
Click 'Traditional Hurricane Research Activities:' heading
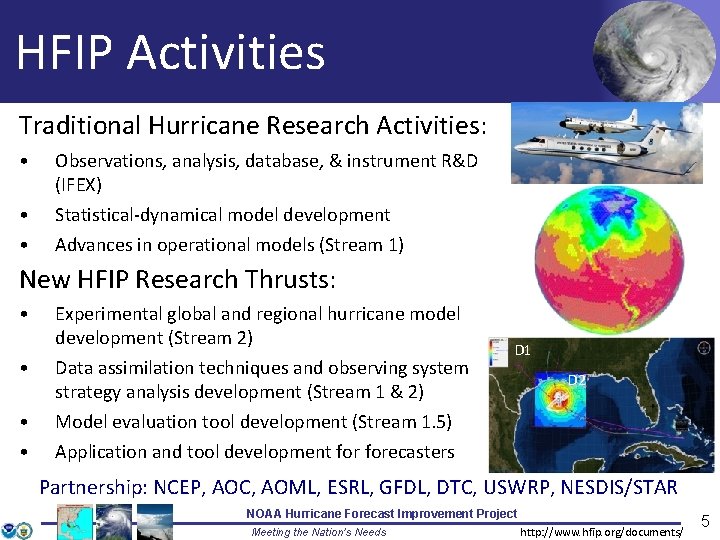253,125
